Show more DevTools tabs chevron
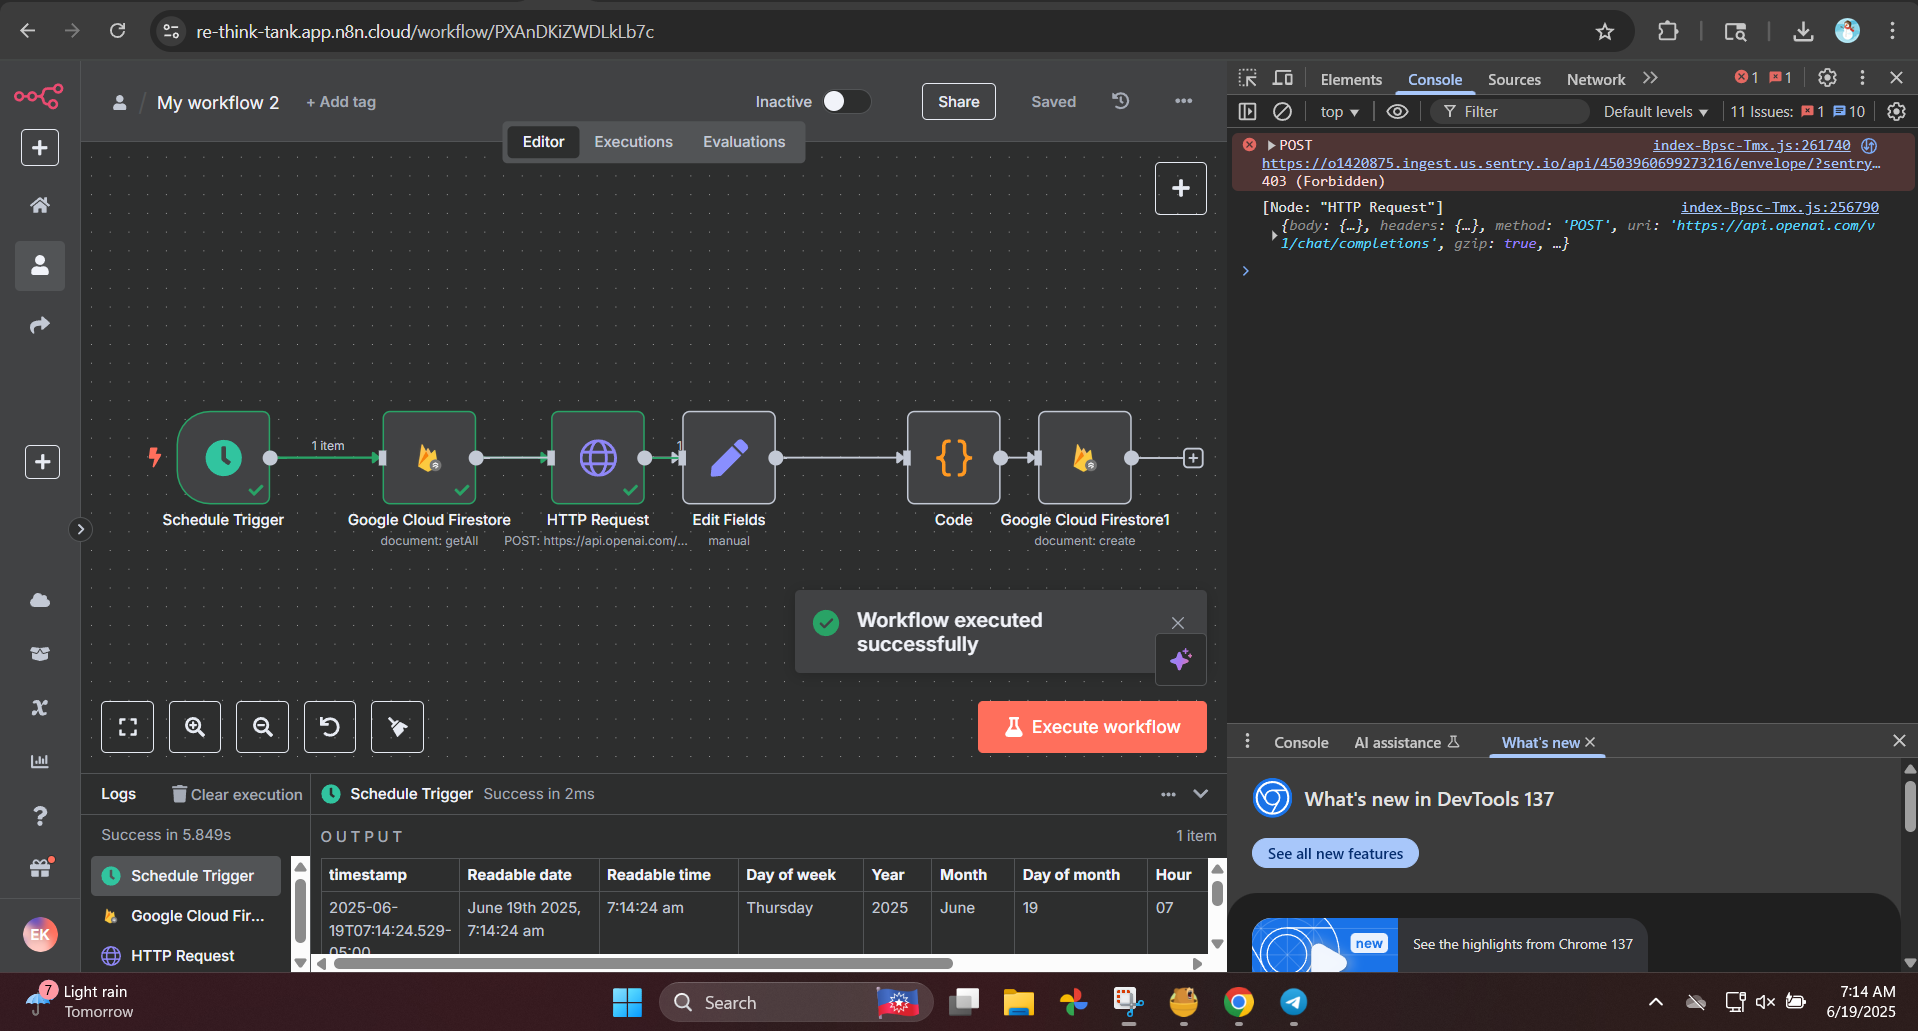This screenshot has width=1918, height=1031. point(1650,78)
